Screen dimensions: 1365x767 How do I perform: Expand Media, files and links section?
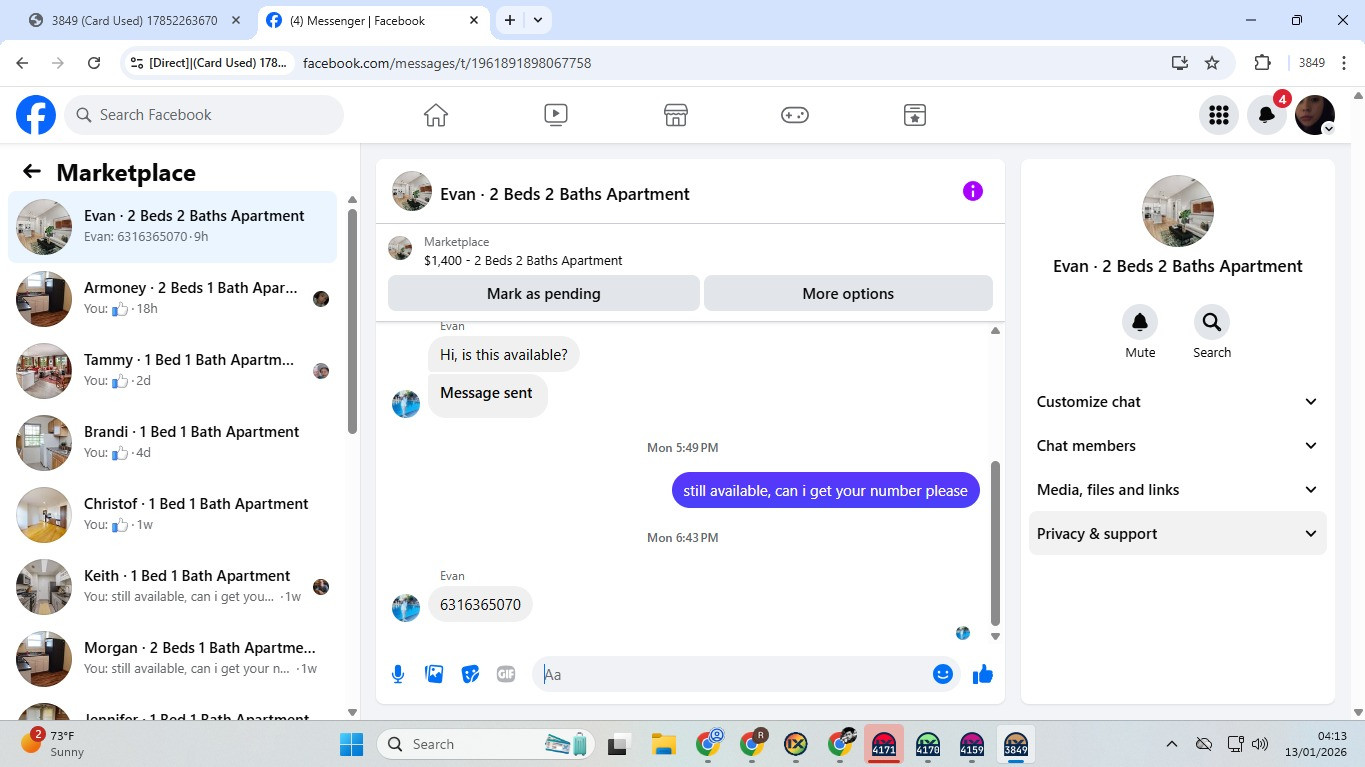point(1178,490)
